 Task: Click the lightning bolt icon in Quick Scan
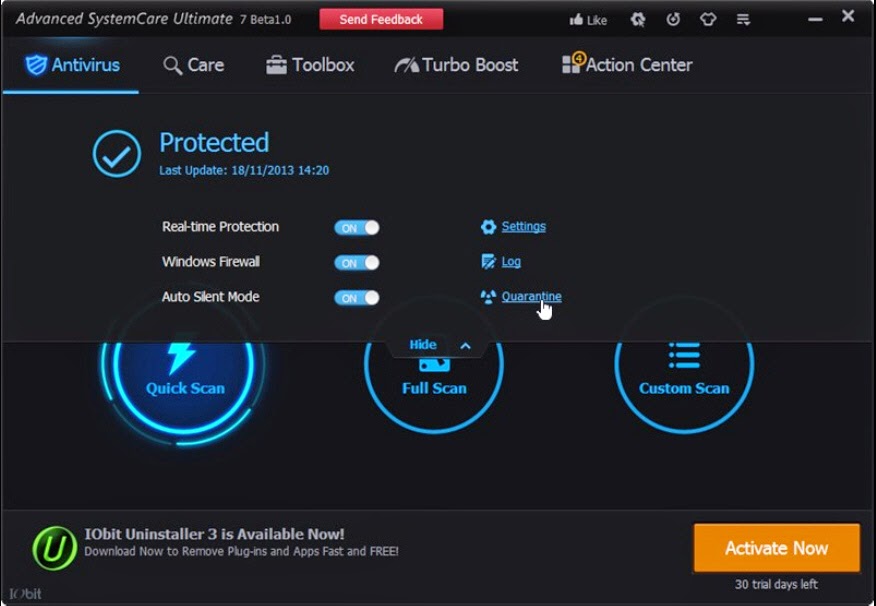(181, 358)
